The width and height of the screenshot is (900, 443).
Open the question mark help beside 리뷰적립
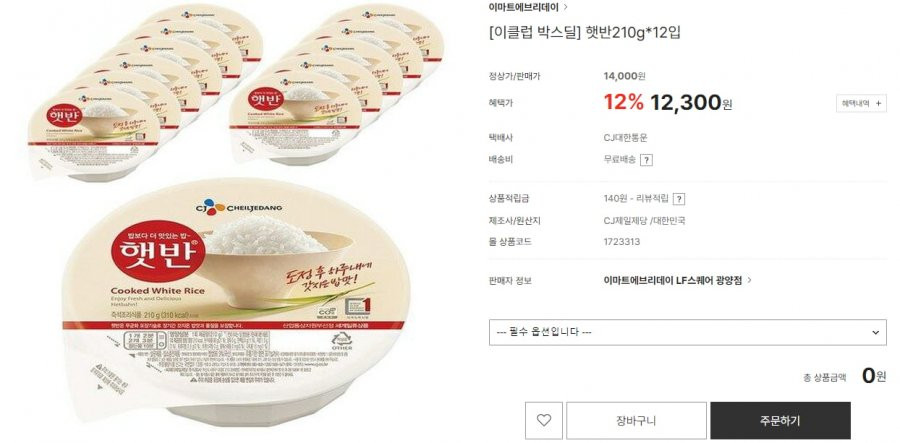pos(678,199)
